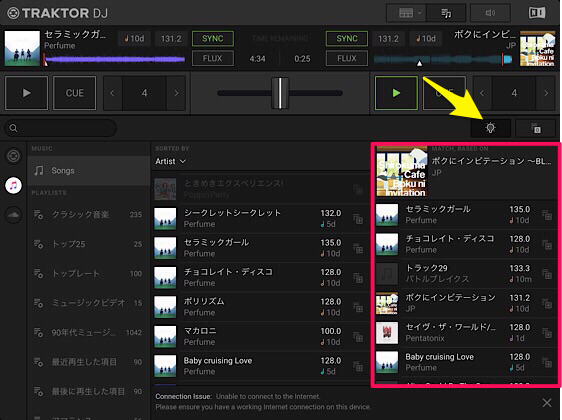This screenshot has height=420, width=562.
Task: Open the 最近再生した項目 playlist
Action: tap(89, 362)
